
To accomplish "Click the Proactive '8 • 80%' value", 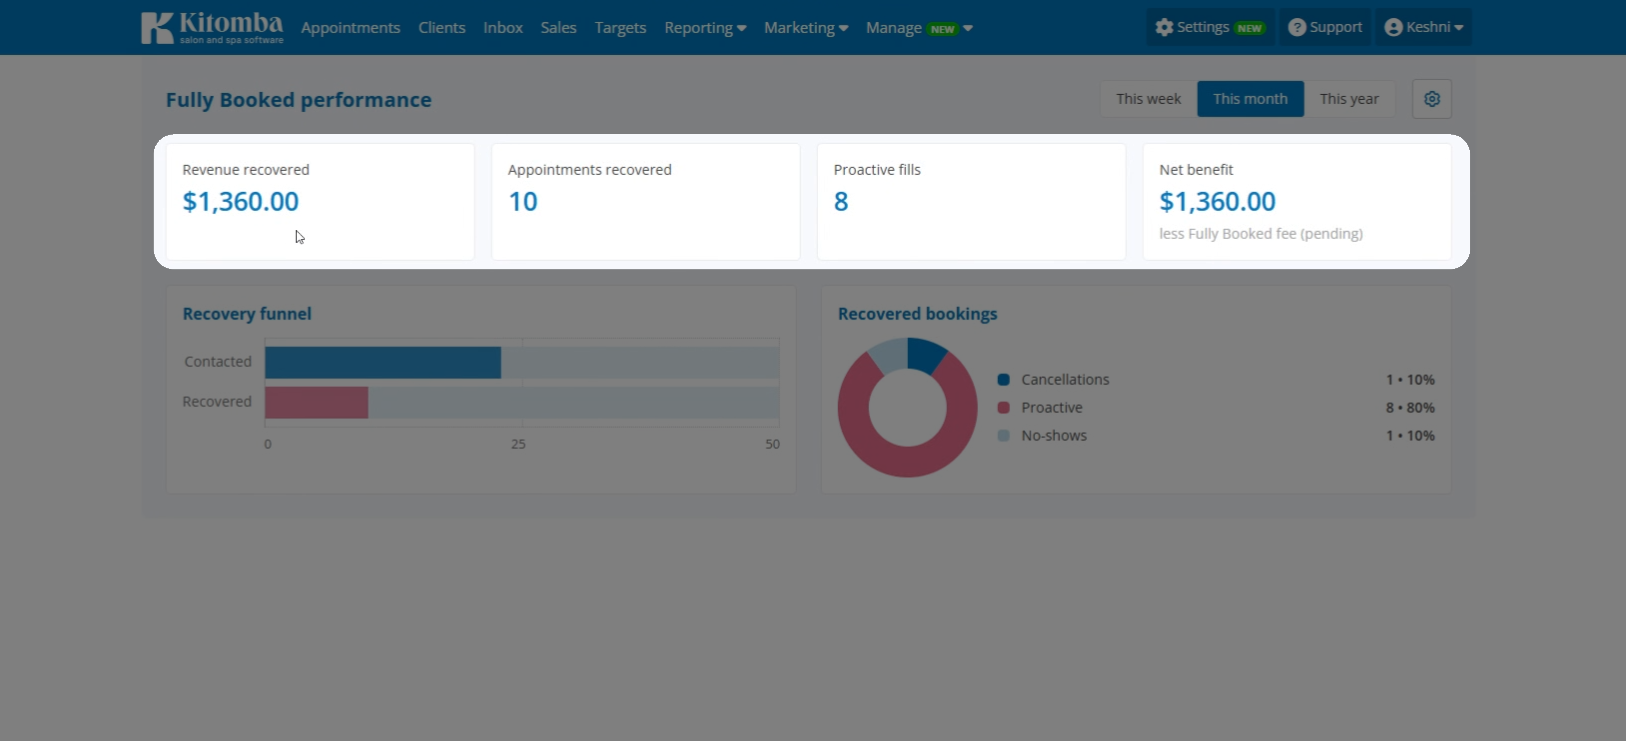I will tap(1410, 408).
